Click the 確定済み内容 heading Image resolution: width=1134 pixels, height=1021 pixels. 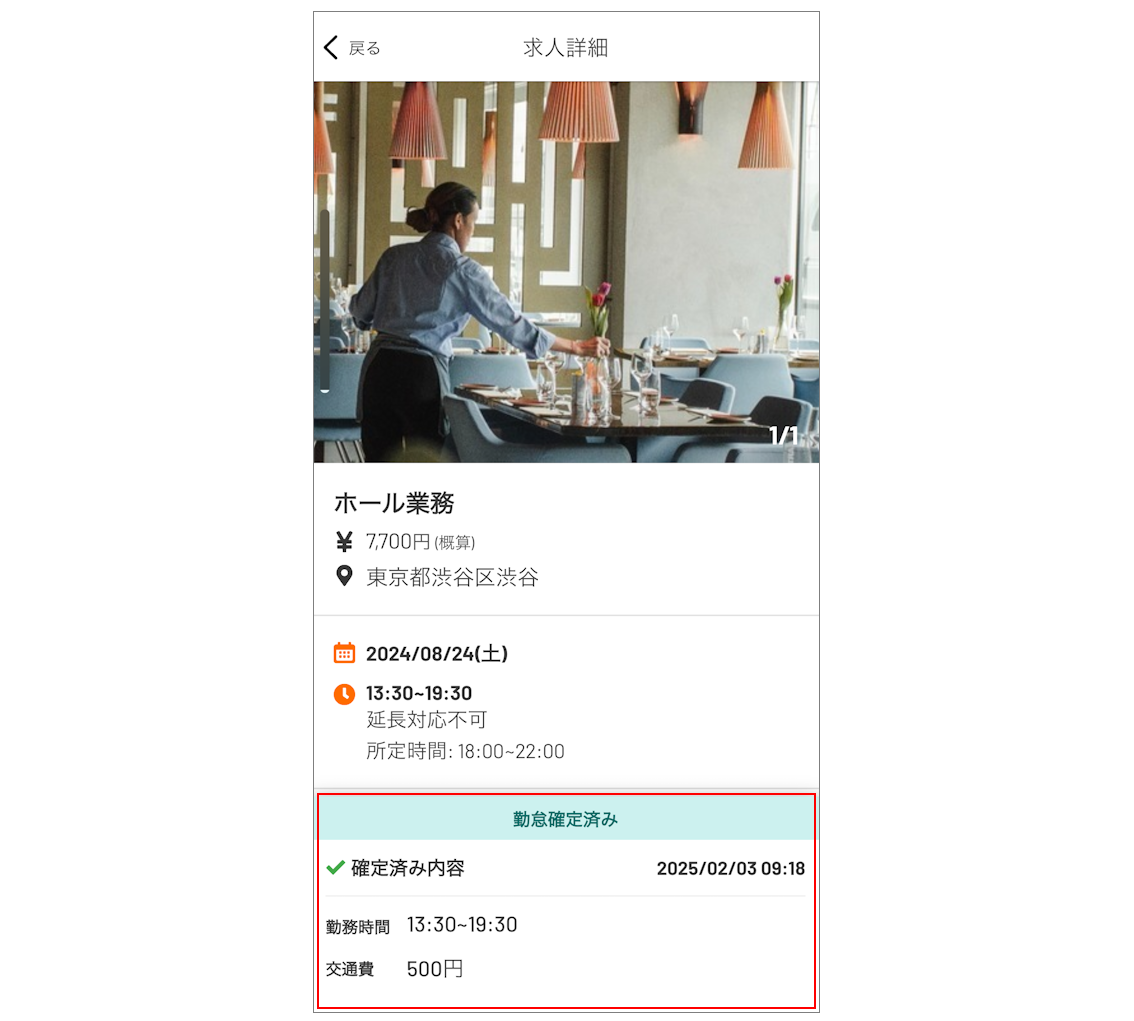coord(408,868)
